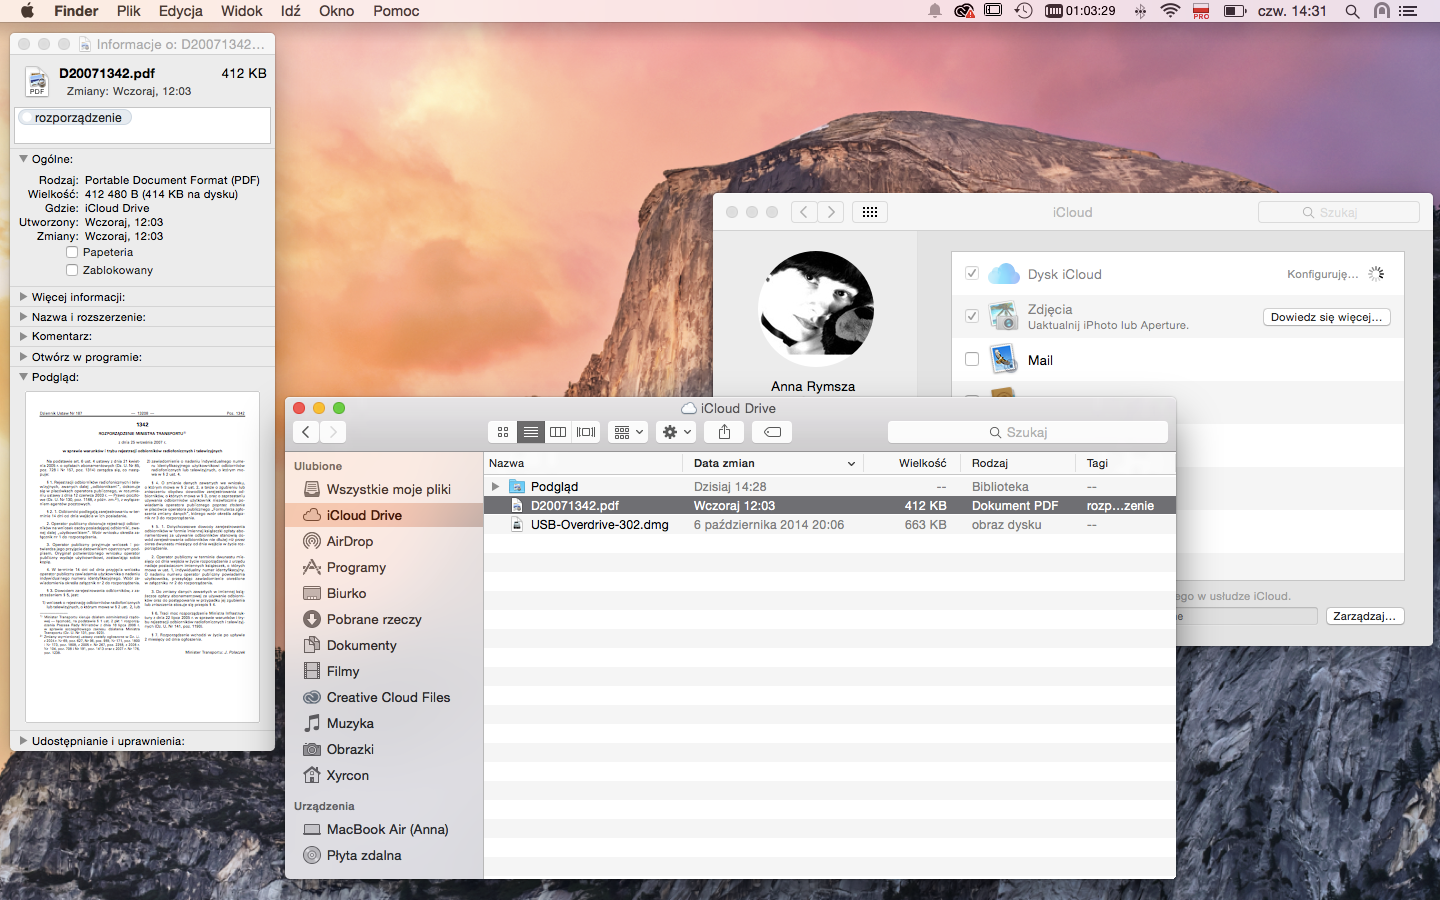The height and width of the screenshot is (900, 1440).
Task: Open the Idź menu
Action: click(x=291, y=11)
